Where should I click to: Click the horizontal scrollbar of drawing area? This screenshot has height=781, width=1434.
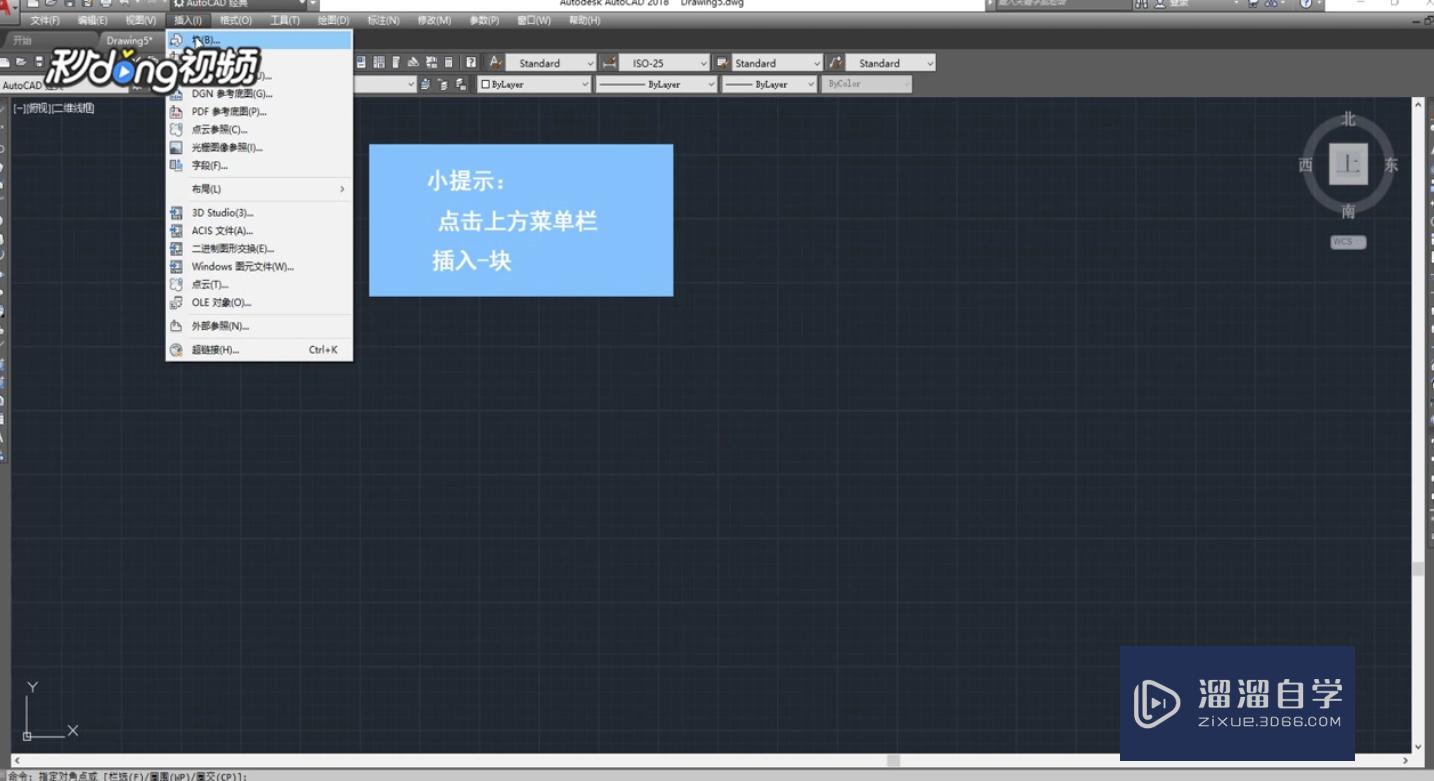(x=712, y=760)
